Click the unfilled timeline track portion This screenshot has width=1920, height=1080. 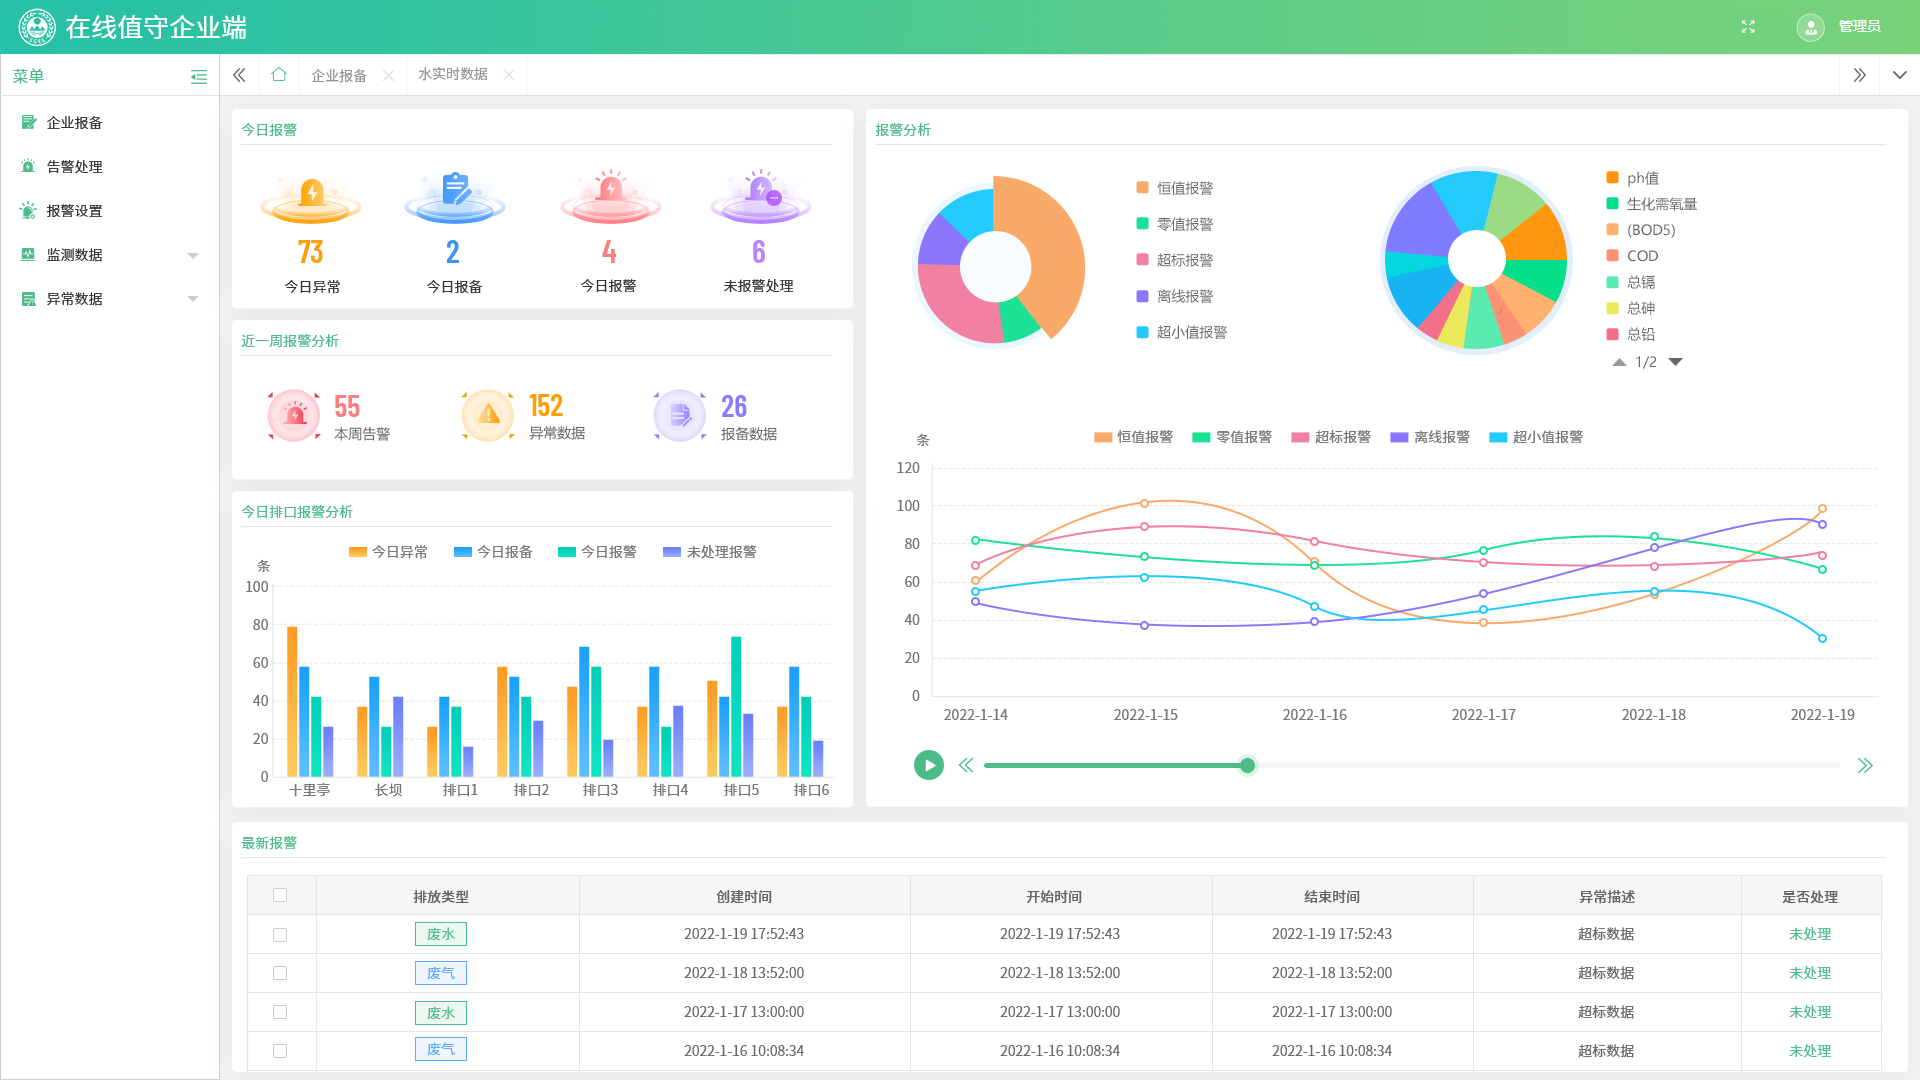1547,766
